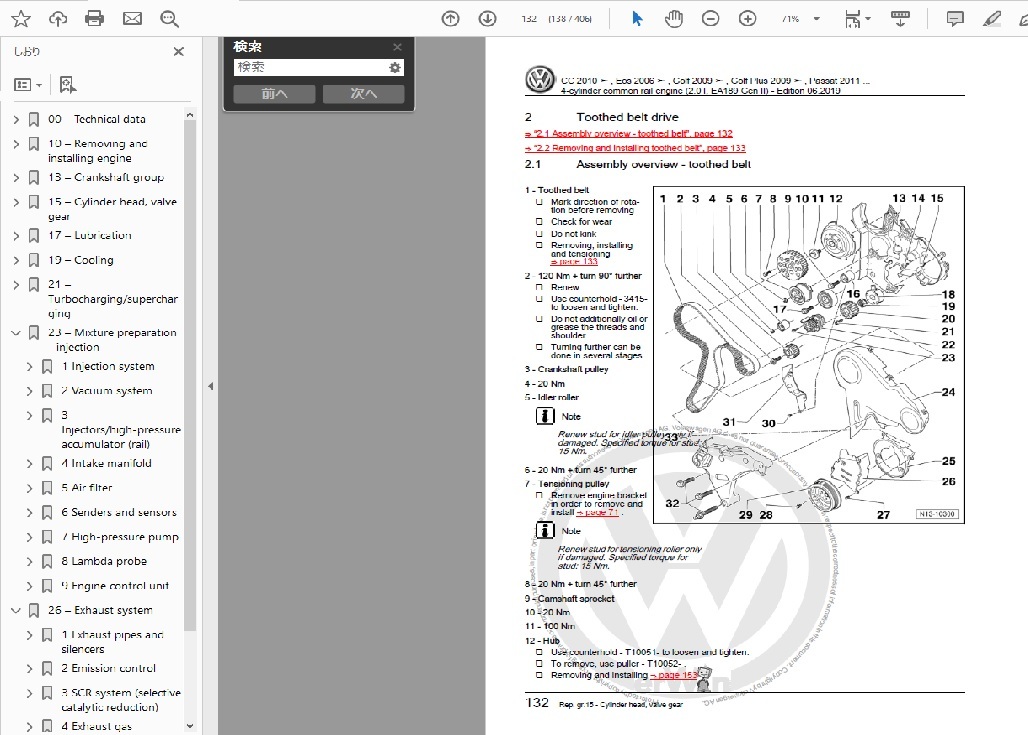Open the fit page options tool
This screenshot has height=735, width=1028.
pyautogui.click(x=857, y=18)
